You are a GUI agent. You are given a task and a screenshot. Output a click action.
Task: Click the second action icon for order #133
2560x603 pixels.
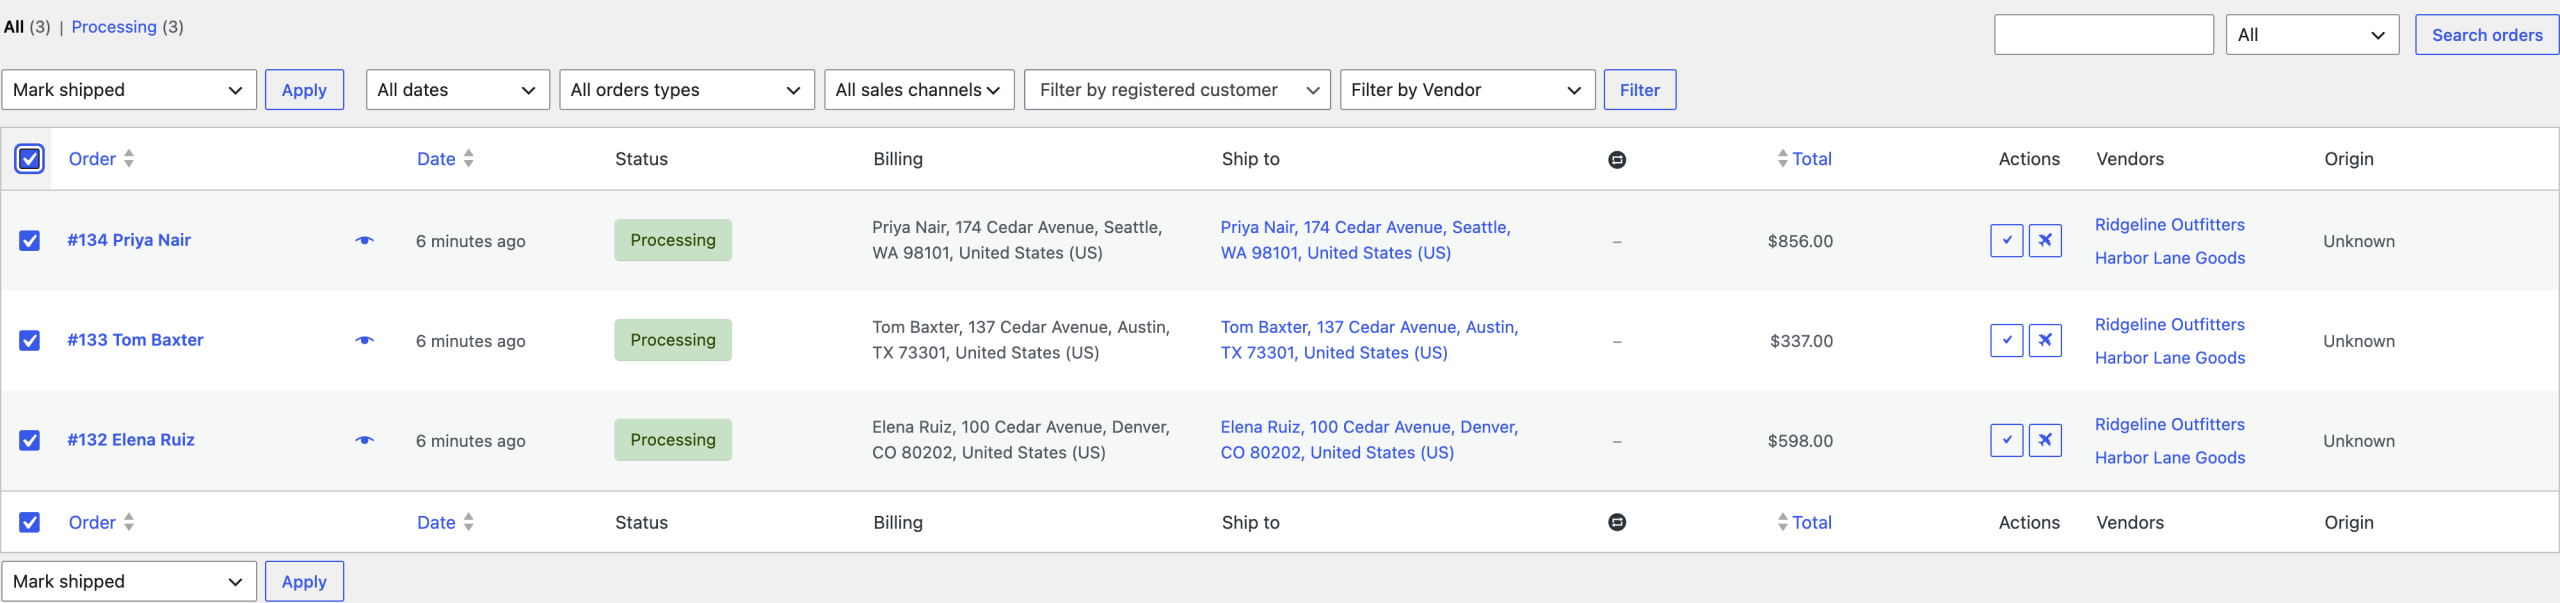2045,340
